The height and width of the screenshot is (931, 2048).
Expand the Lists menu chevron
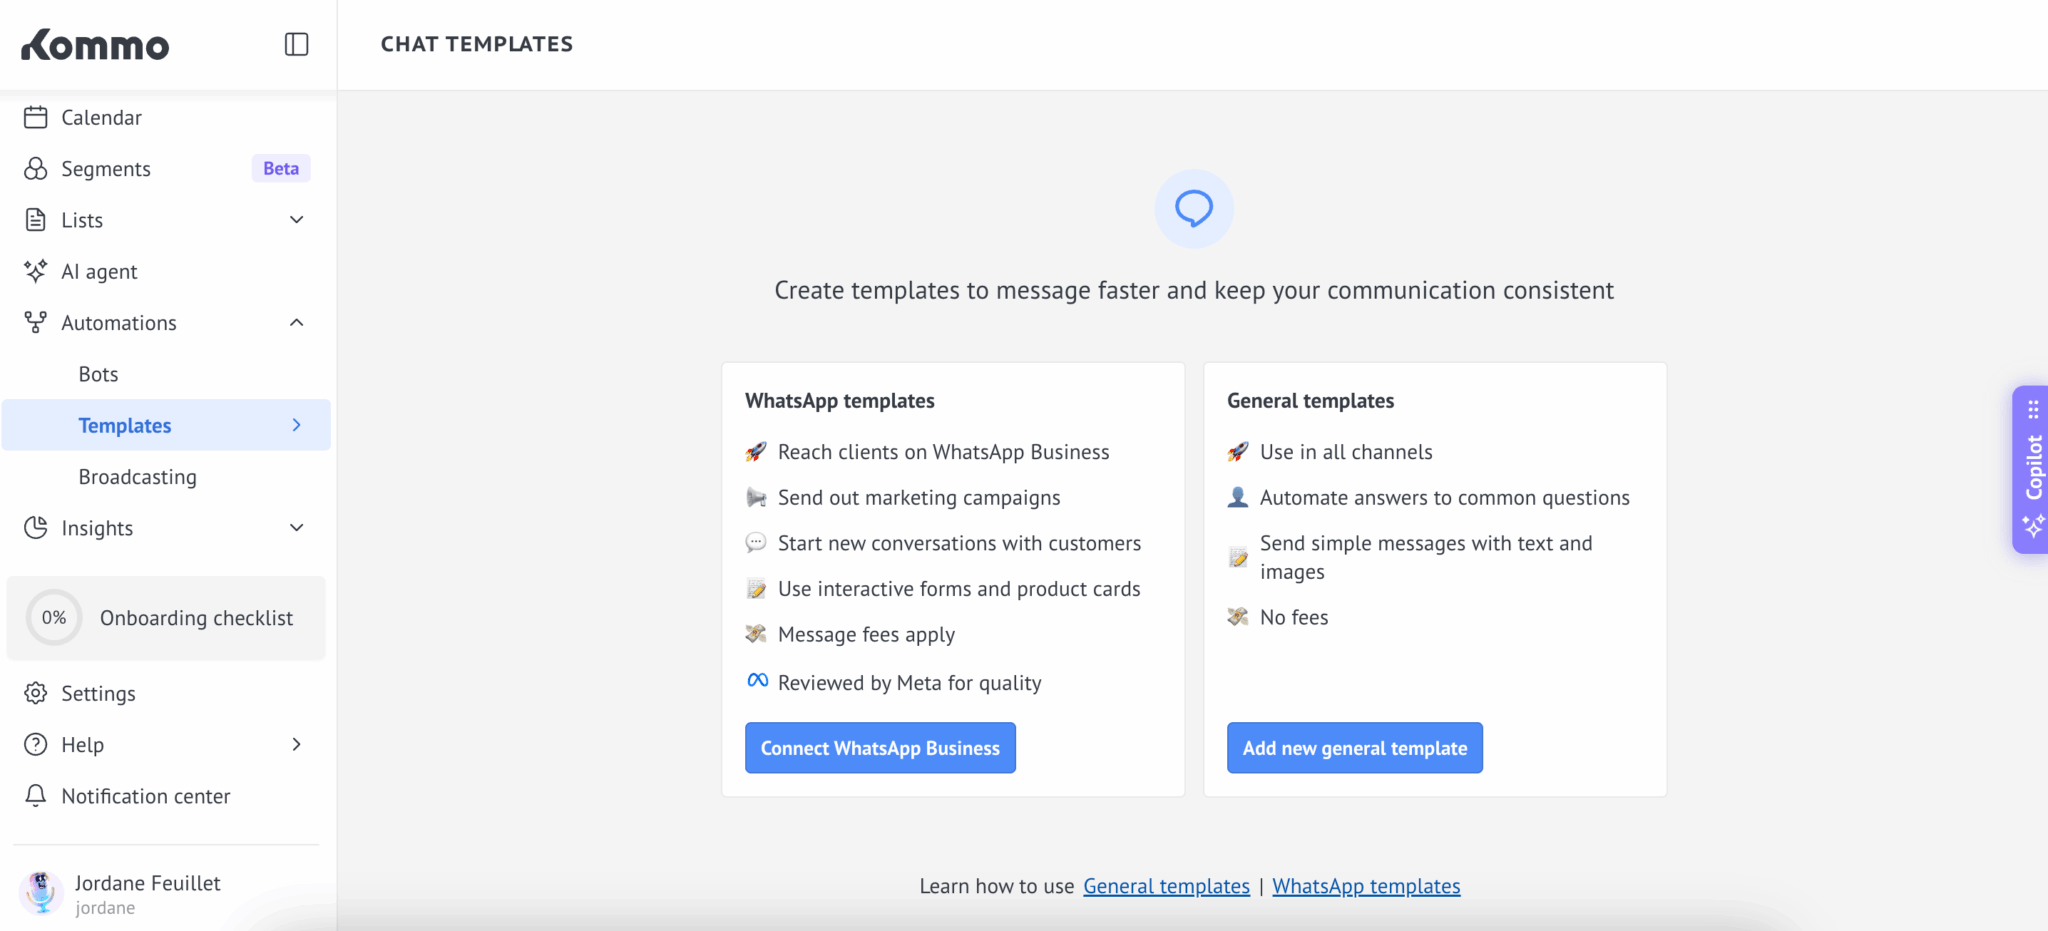296,220
